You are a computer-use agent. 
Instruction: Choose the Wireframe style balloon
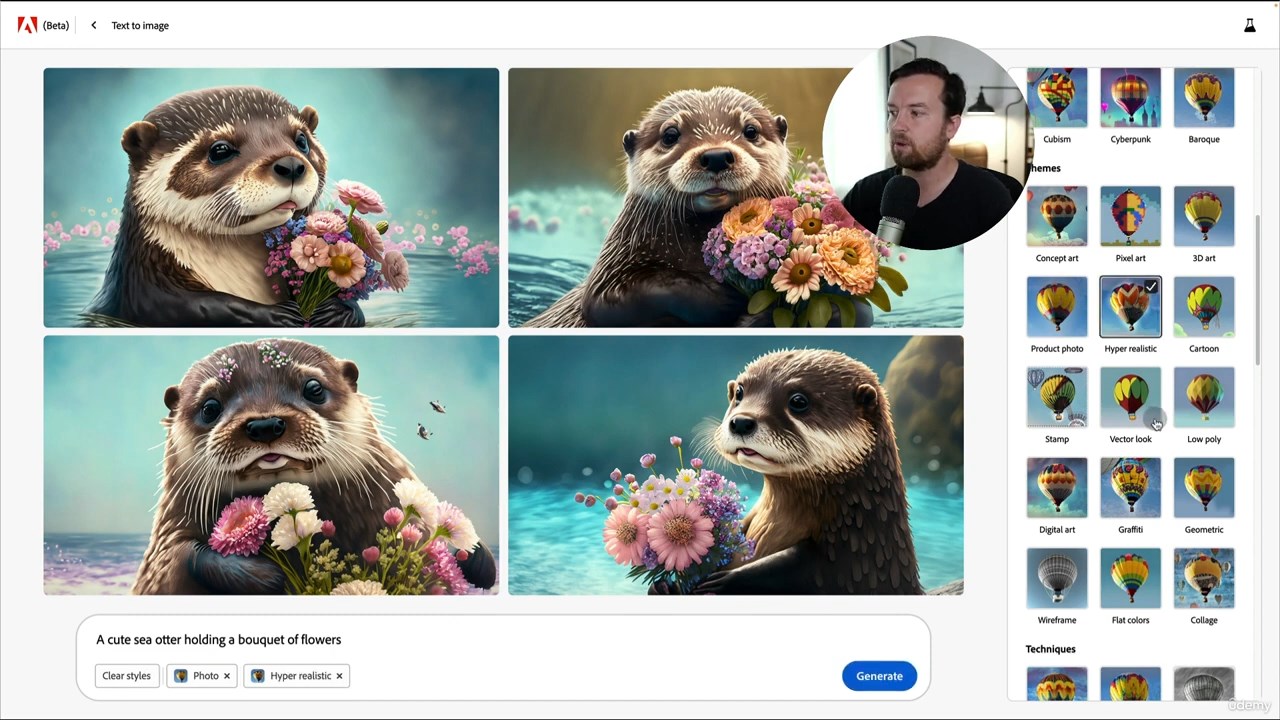tap(1056, 578)
